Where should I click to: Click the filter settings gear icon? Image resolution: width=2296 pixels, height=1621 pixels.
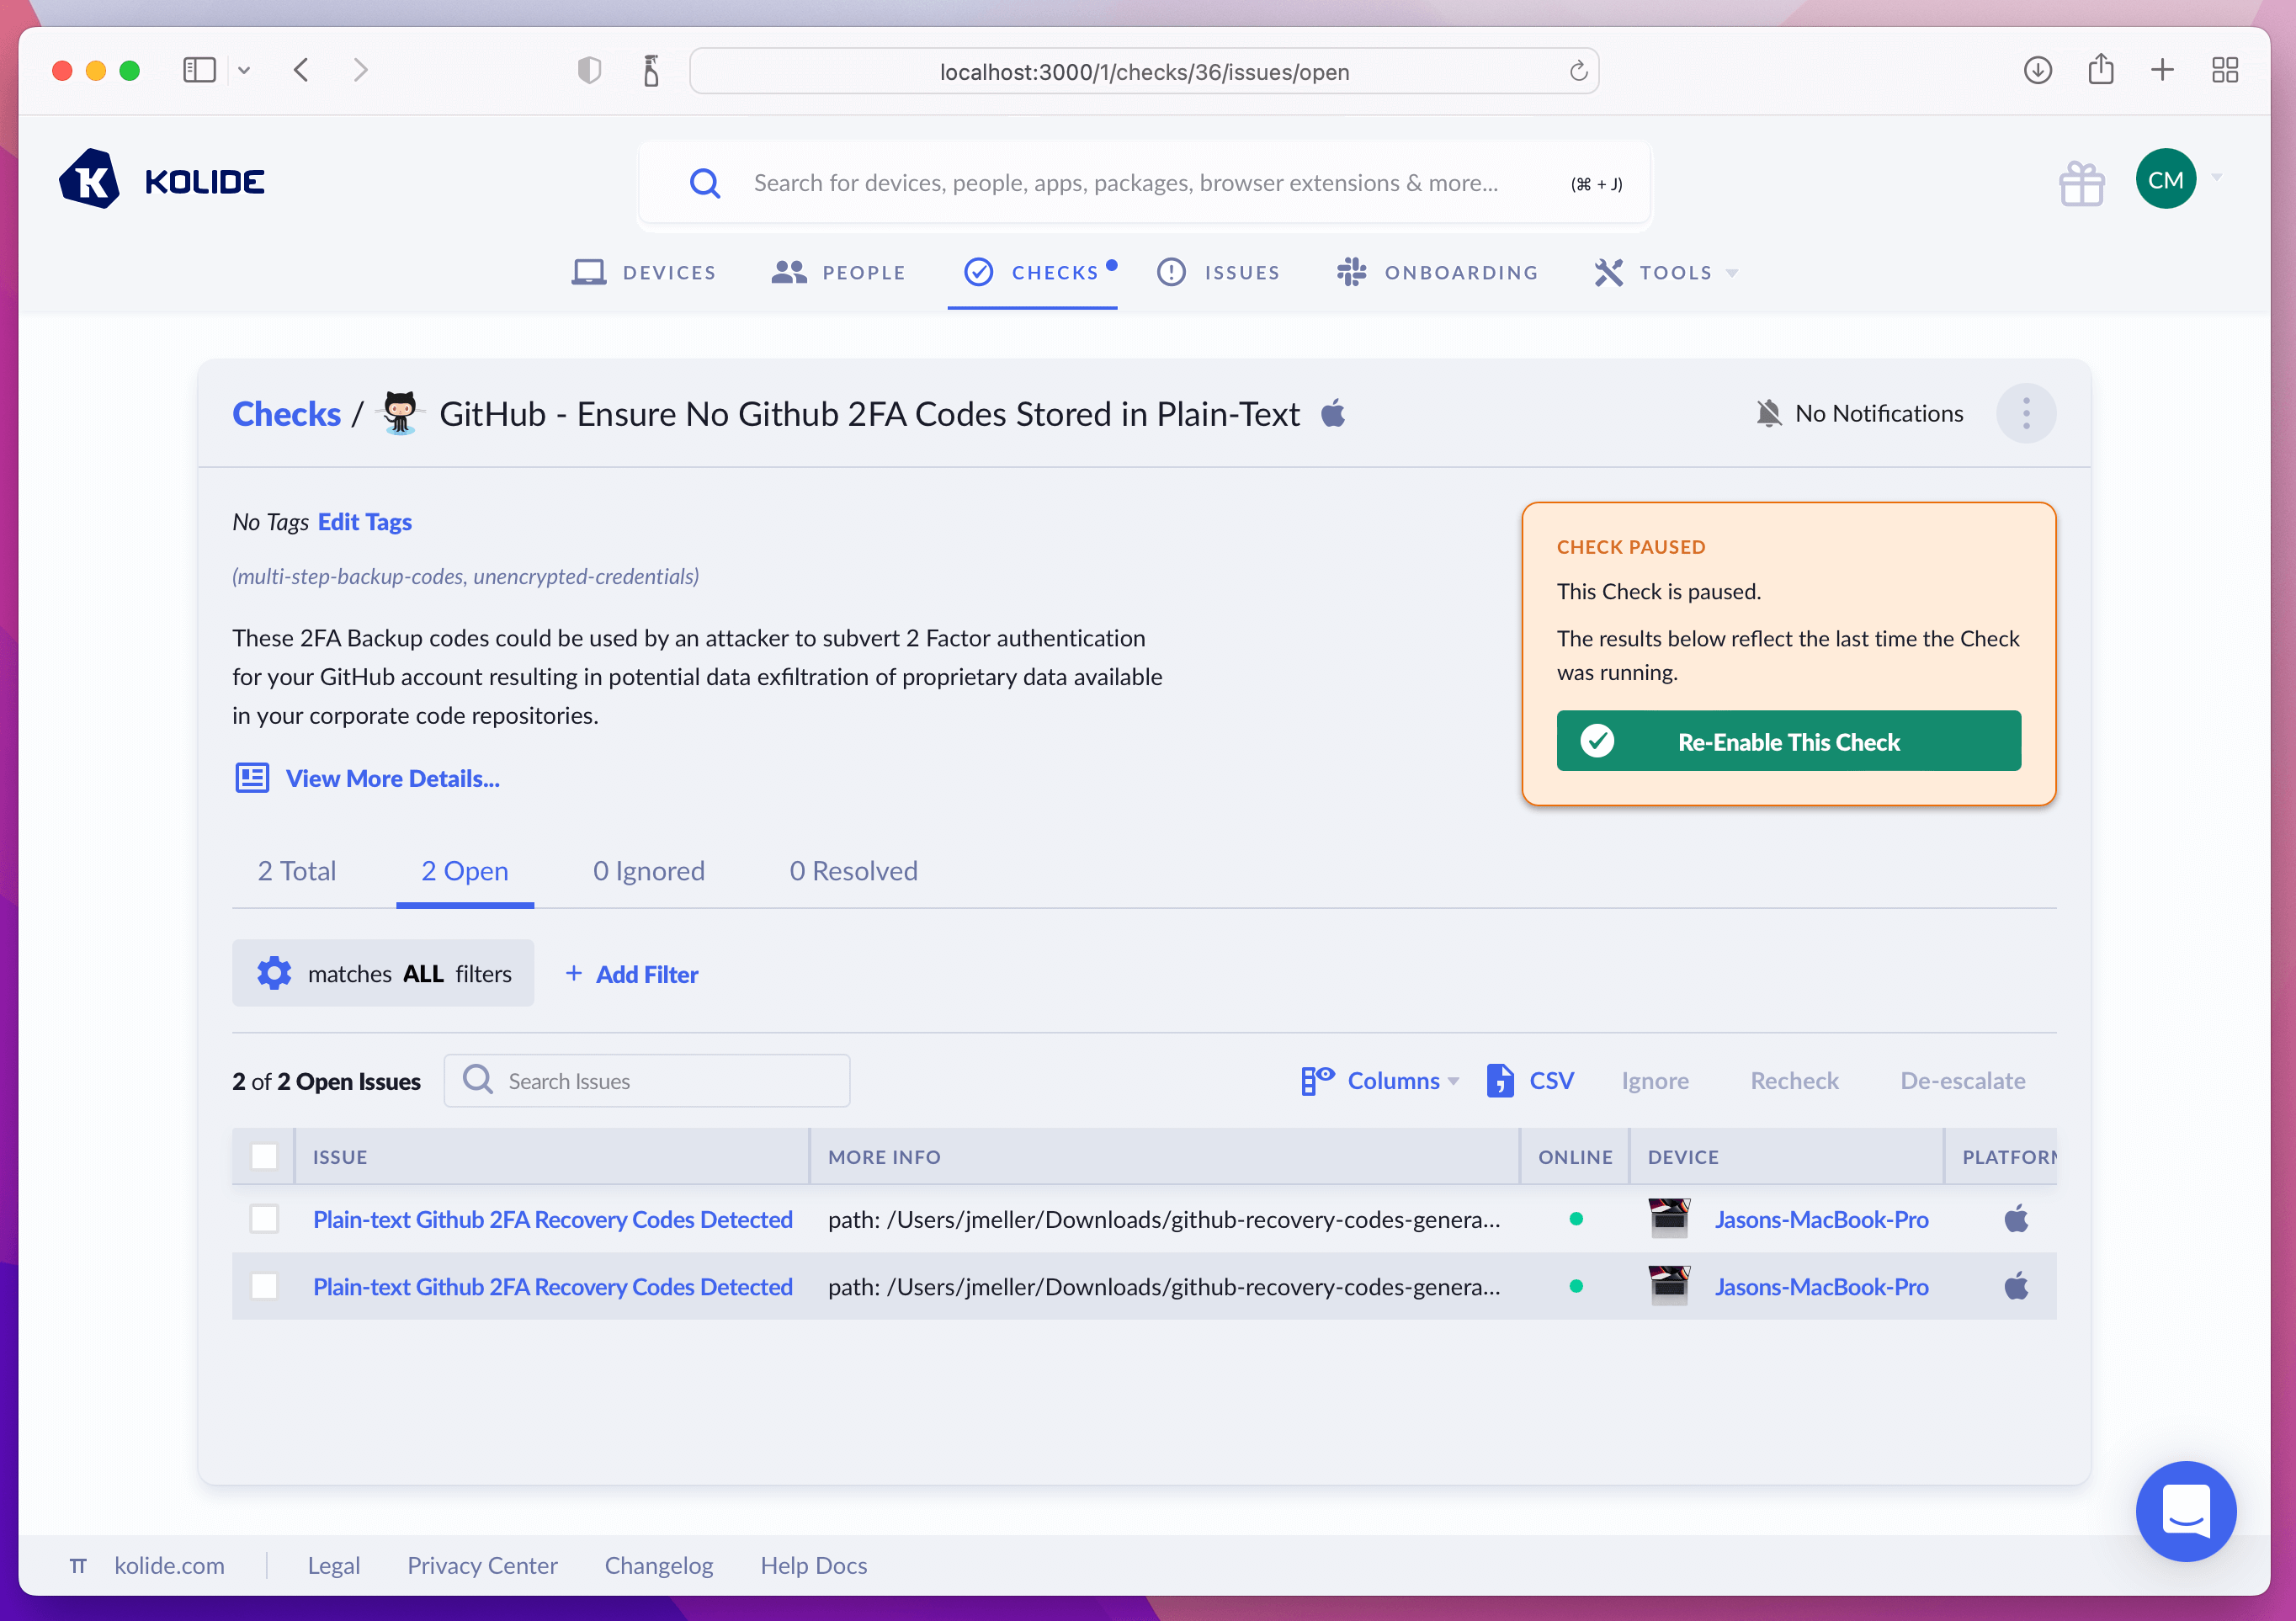click(274, 973)
